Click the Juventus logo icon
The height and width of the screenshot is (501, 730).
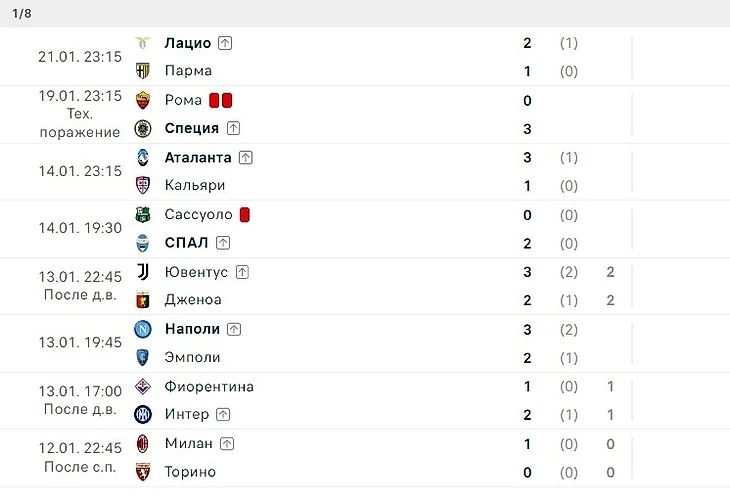(x=142, y=272)
